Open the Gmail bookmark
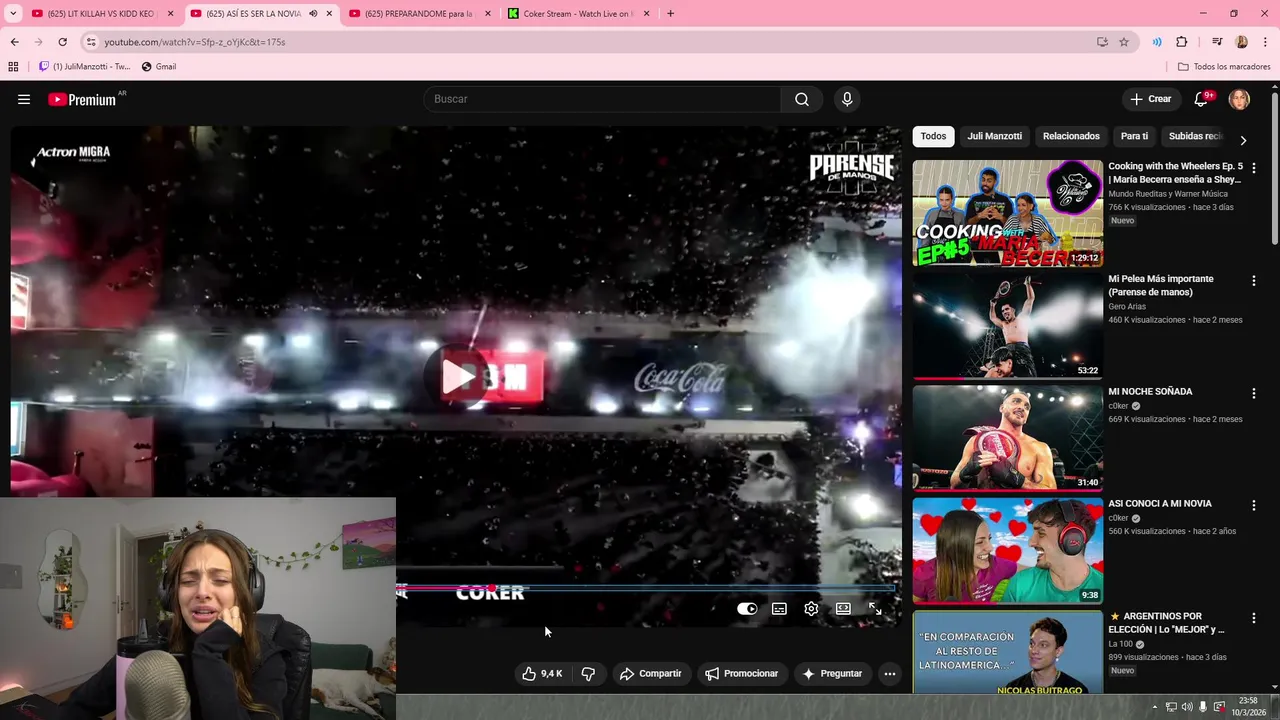Screen dimensions: 1280x720 159,67
